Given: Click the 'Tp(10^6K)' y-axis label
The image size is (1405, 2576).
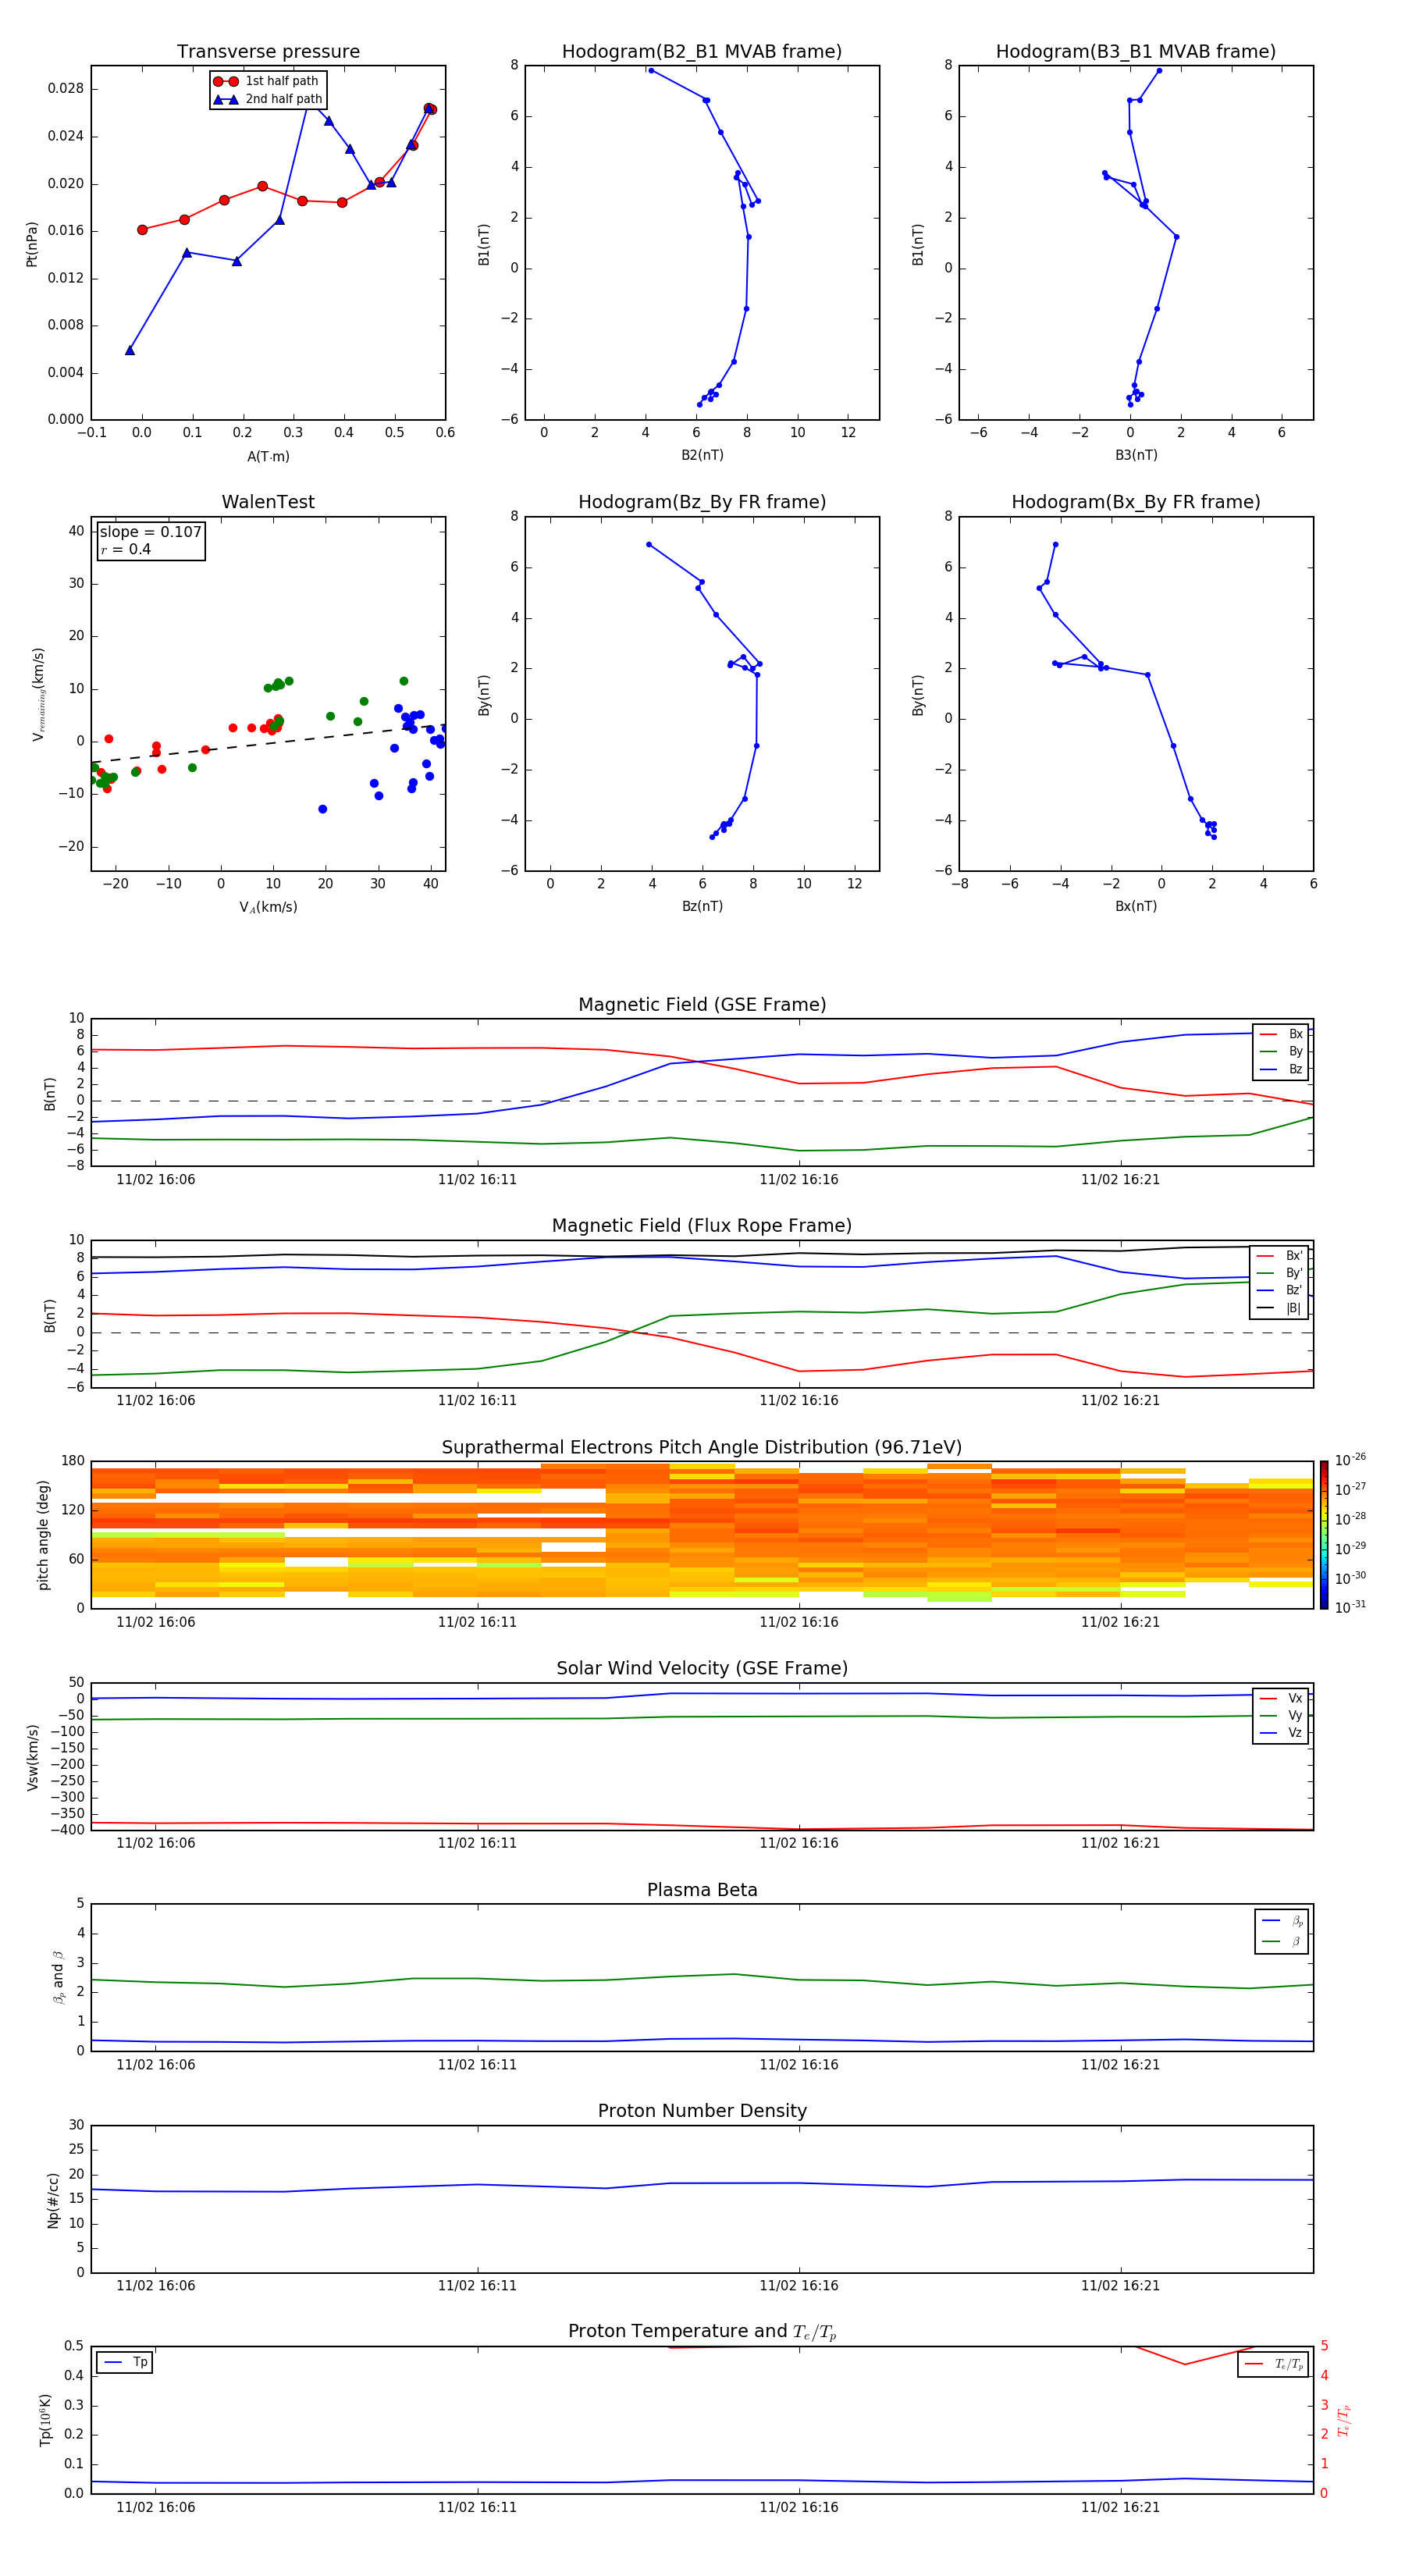Looking at the screenshot, I should tap(45, 2420).
